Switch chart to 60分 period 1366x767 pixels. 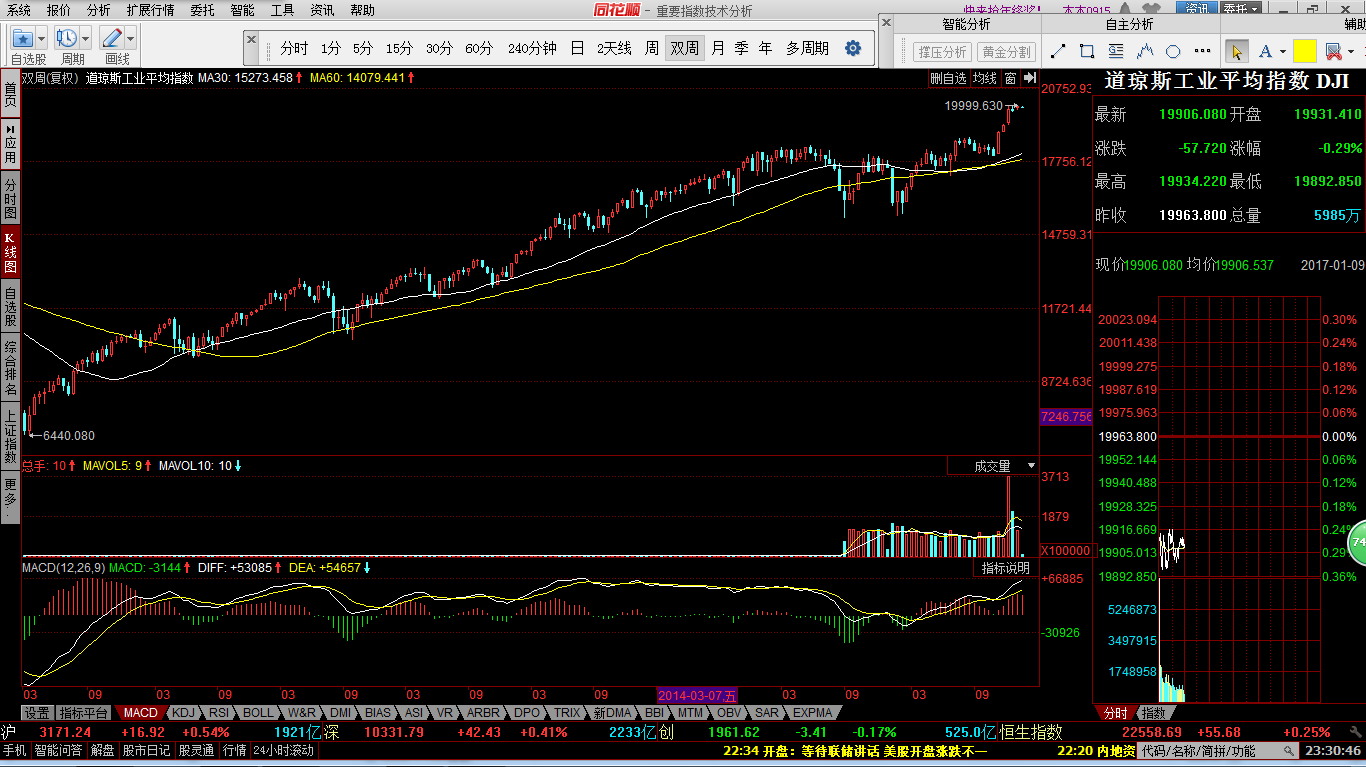pos(479,48)
